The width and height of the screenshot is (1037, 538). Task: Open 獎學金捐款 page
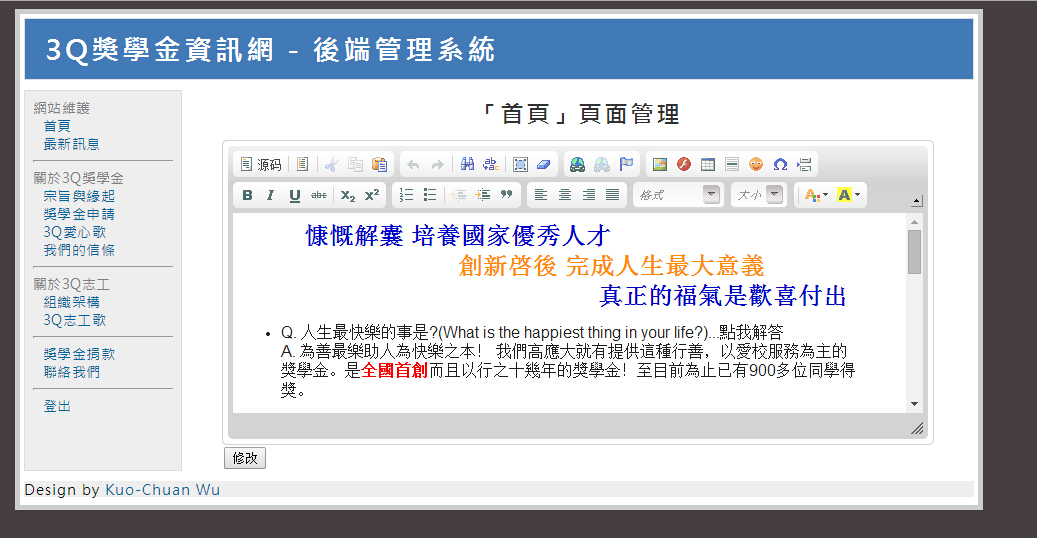79,354
